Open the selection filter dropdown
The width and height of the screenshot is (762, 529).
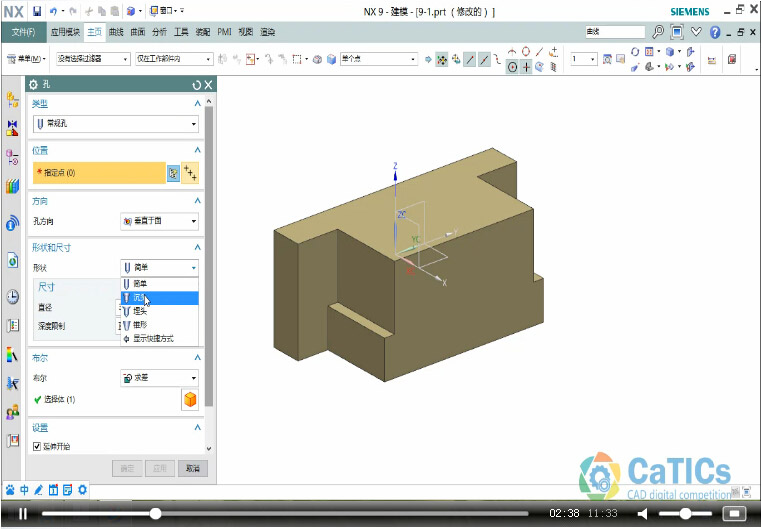[x=93, y=59]
